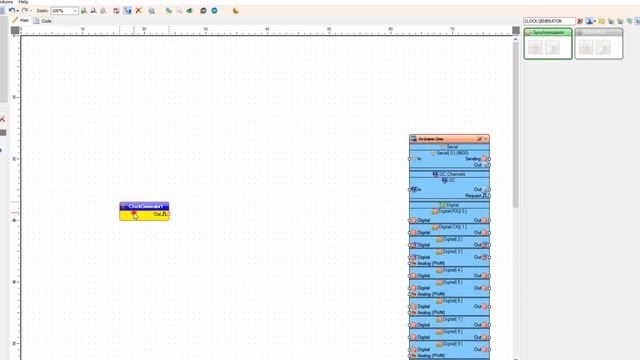Image resolution: width=640 pixels, height=360 pixels.
Task: Click the I2C Channels section label
Action: click(452, 174)
